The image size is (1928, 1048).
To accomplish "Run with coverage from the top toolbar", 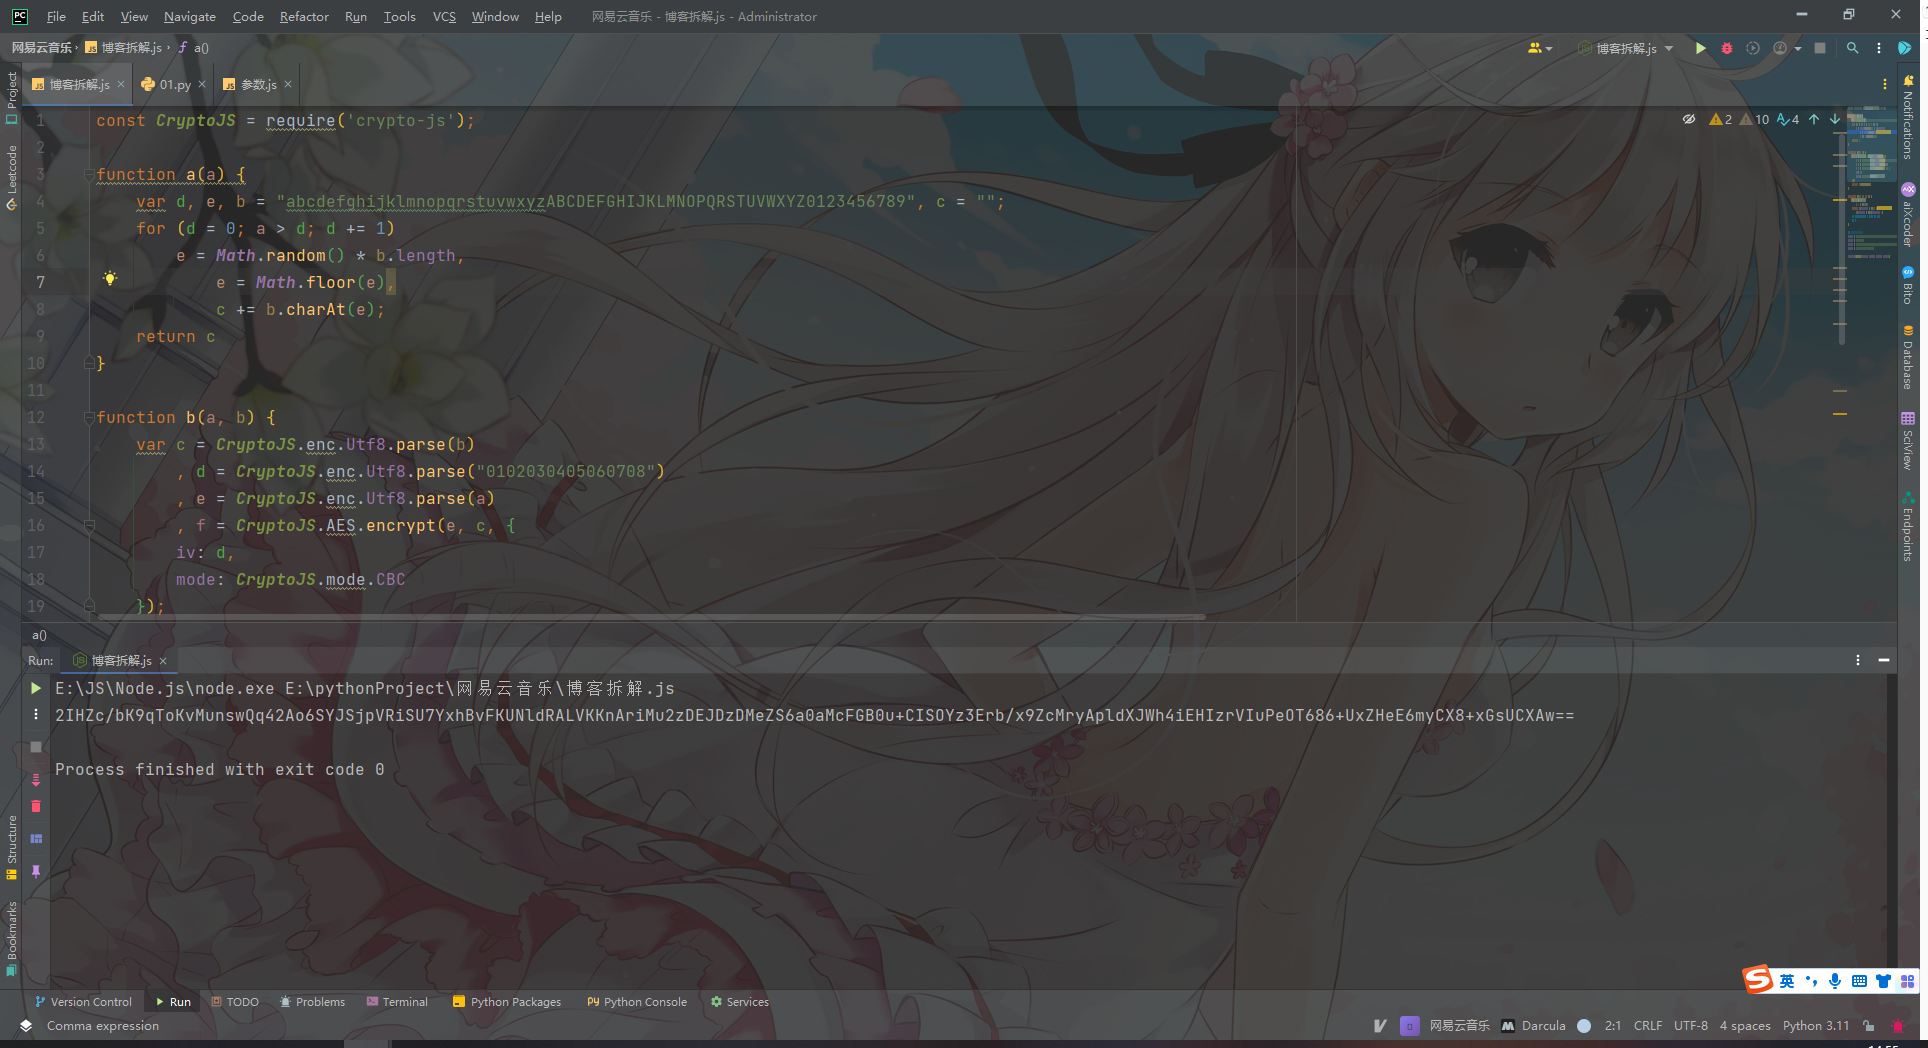I will (x=1753, y=48).
